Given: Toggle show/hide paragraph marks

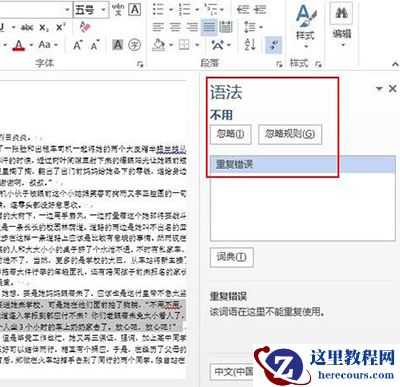Looking at the screenshot, I should [274, 45].
